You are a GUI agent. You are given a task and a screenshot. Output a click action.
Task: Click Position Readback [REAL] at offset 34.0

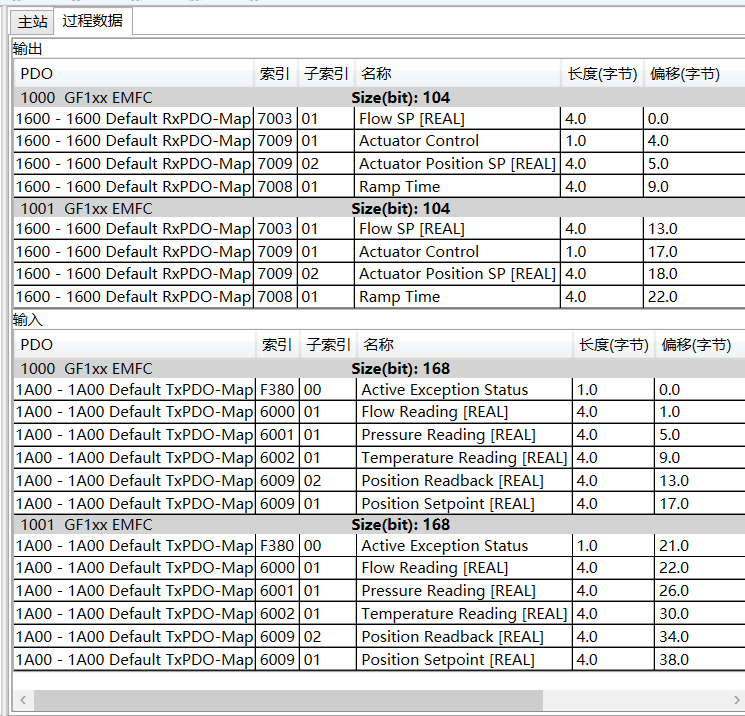(452, 637)
